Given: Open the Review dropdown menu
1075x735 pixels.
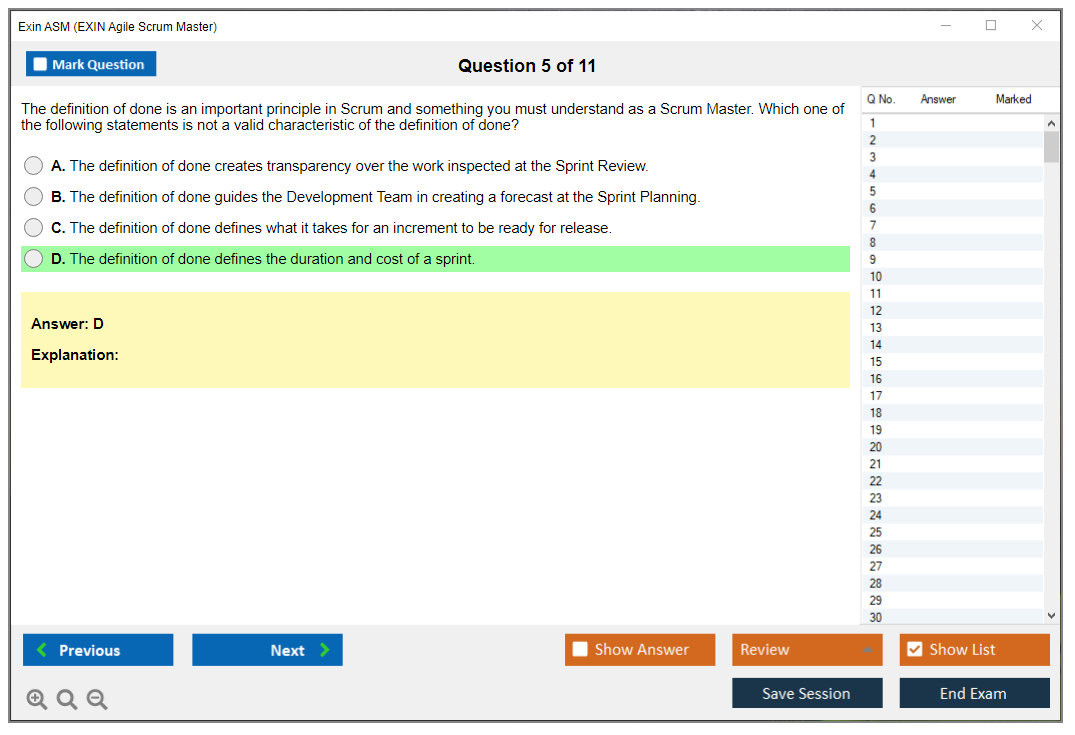Looking at the screenshot, I should click(x=806, y=650).
